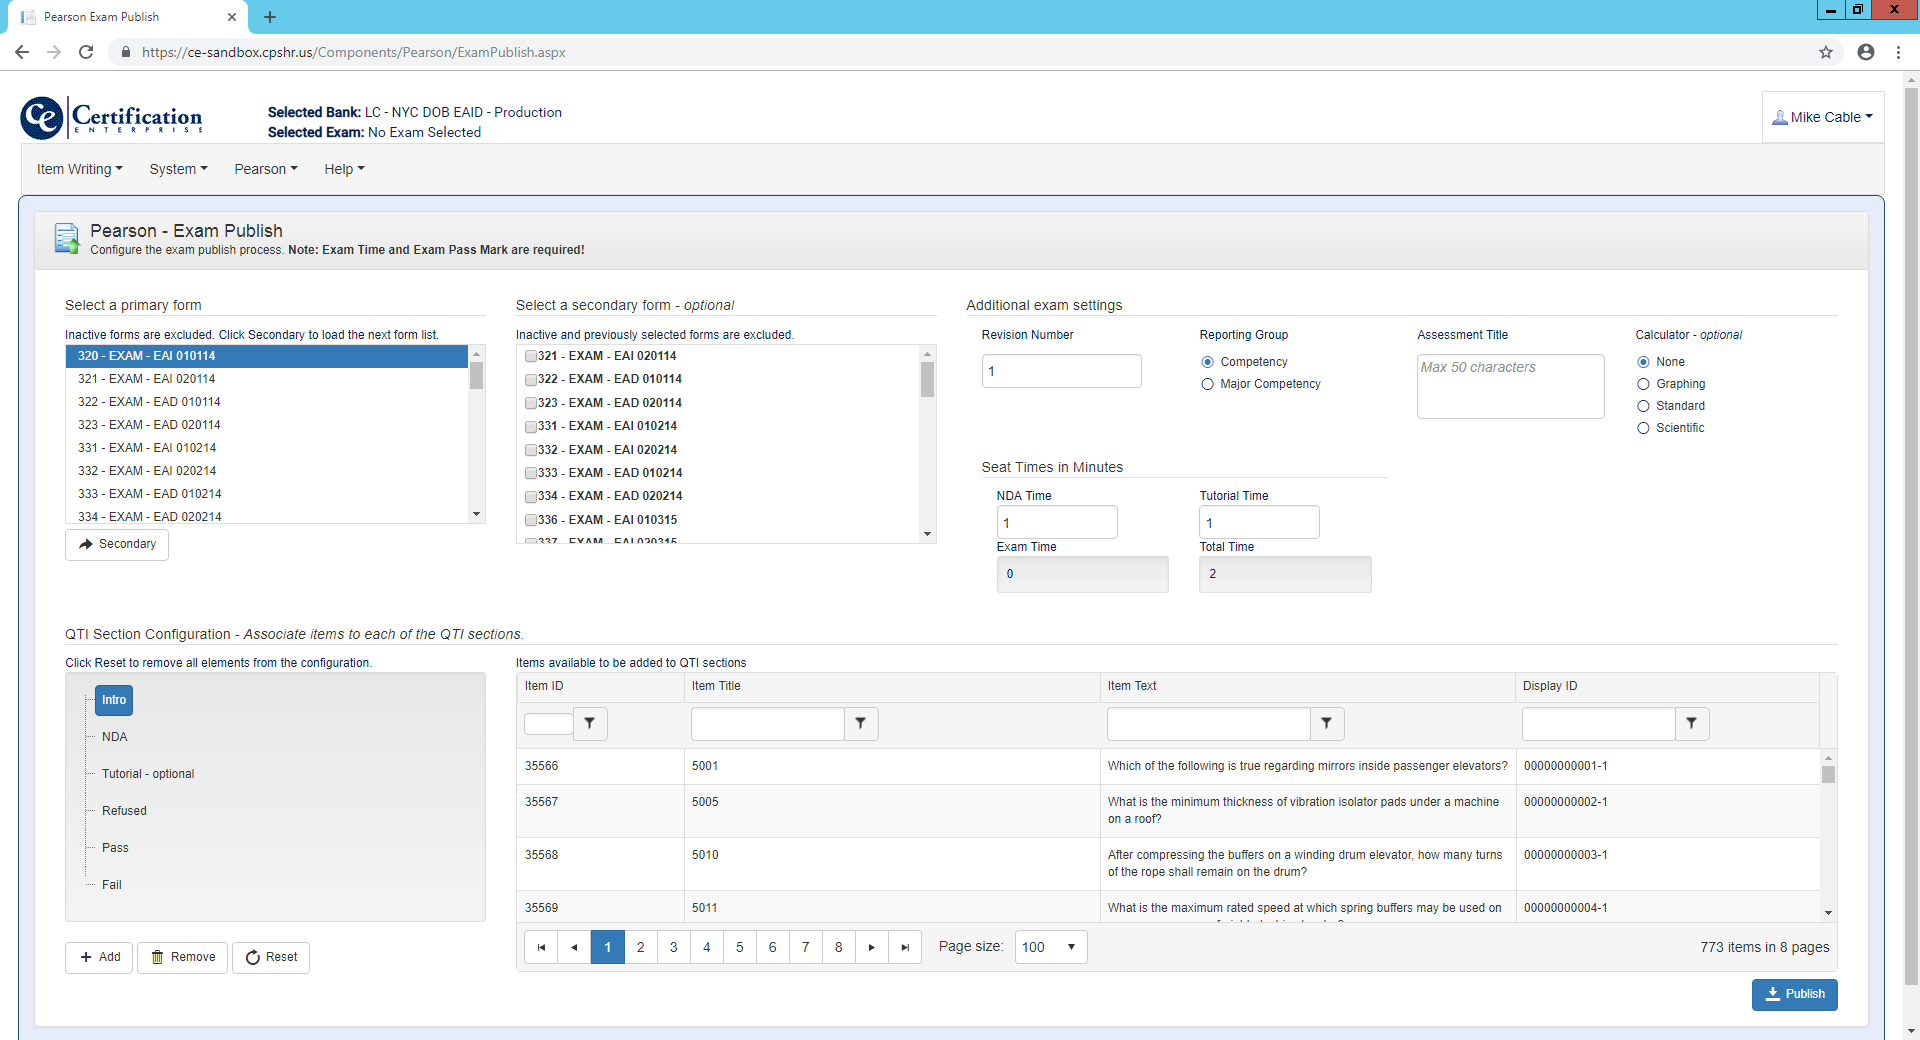Select the Major Competency reporting group
Image resolution: width=1920 pixels, height=1040 pixels.
1207,384
